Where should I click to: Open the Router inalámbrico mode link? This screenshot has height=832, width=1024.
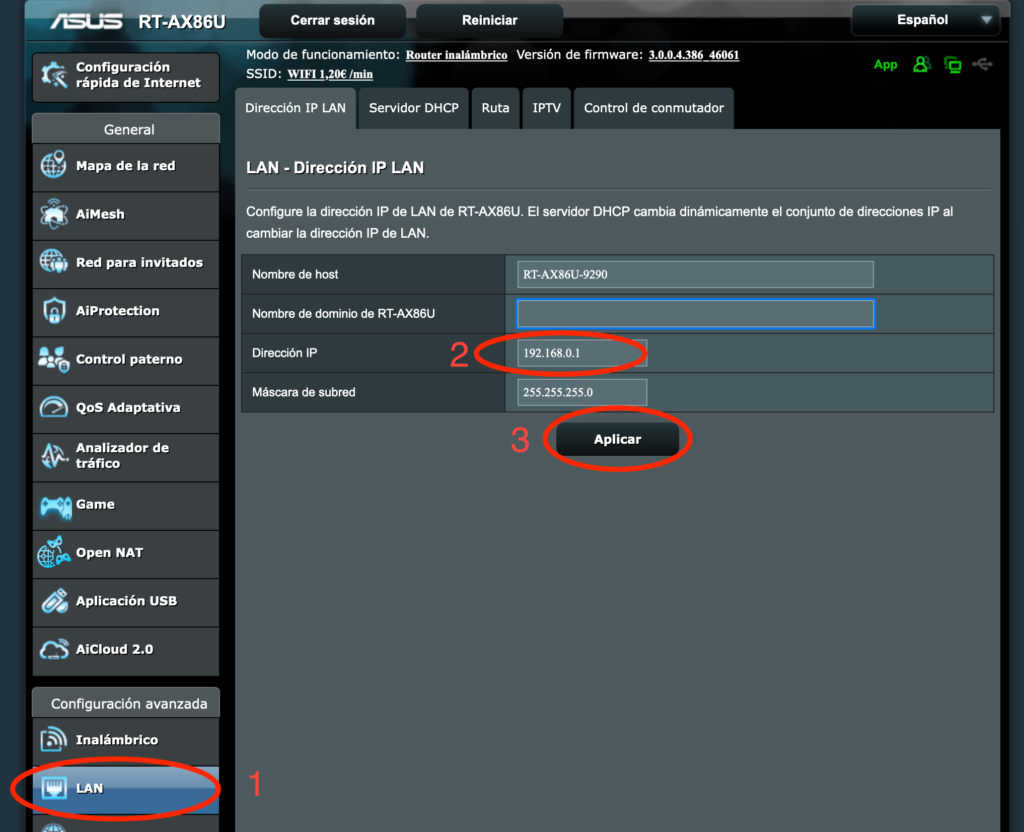(456, 55)
